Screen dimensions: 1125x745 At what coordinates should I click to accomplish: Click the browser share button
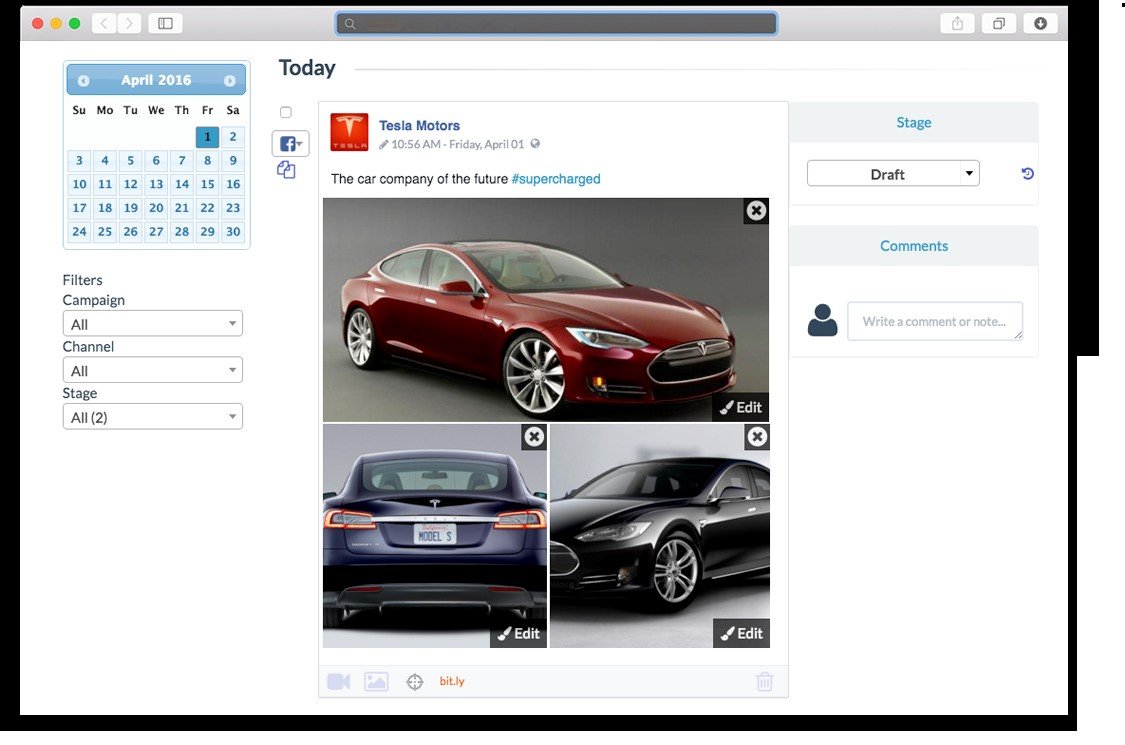point(957,23)
